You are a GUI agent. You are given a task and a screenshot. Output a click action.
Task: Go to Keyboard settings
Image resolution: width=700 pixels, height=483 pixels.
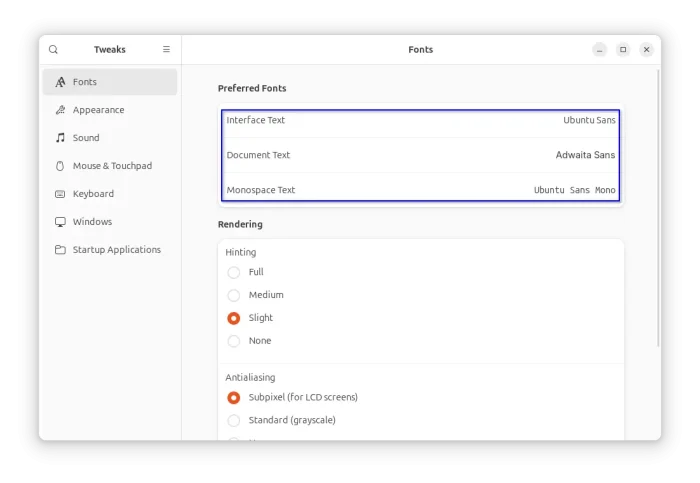point(110,194)
